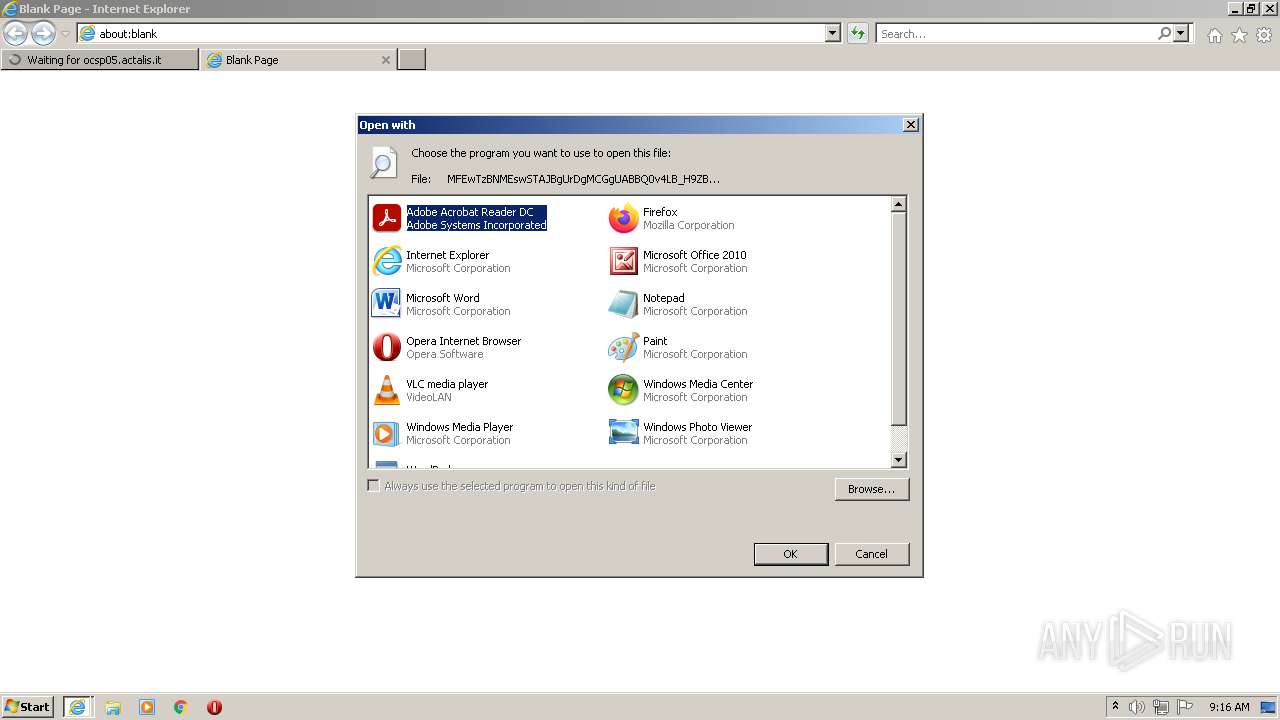Go back with the browser Back arrow

pos(16,33)
